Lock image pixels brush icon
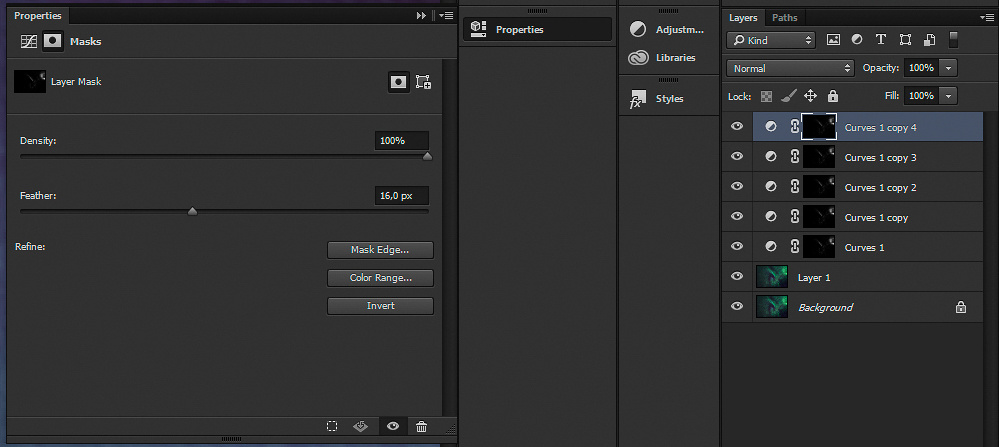Viewport: 999px width, 447px height. [x=788, y=96]
